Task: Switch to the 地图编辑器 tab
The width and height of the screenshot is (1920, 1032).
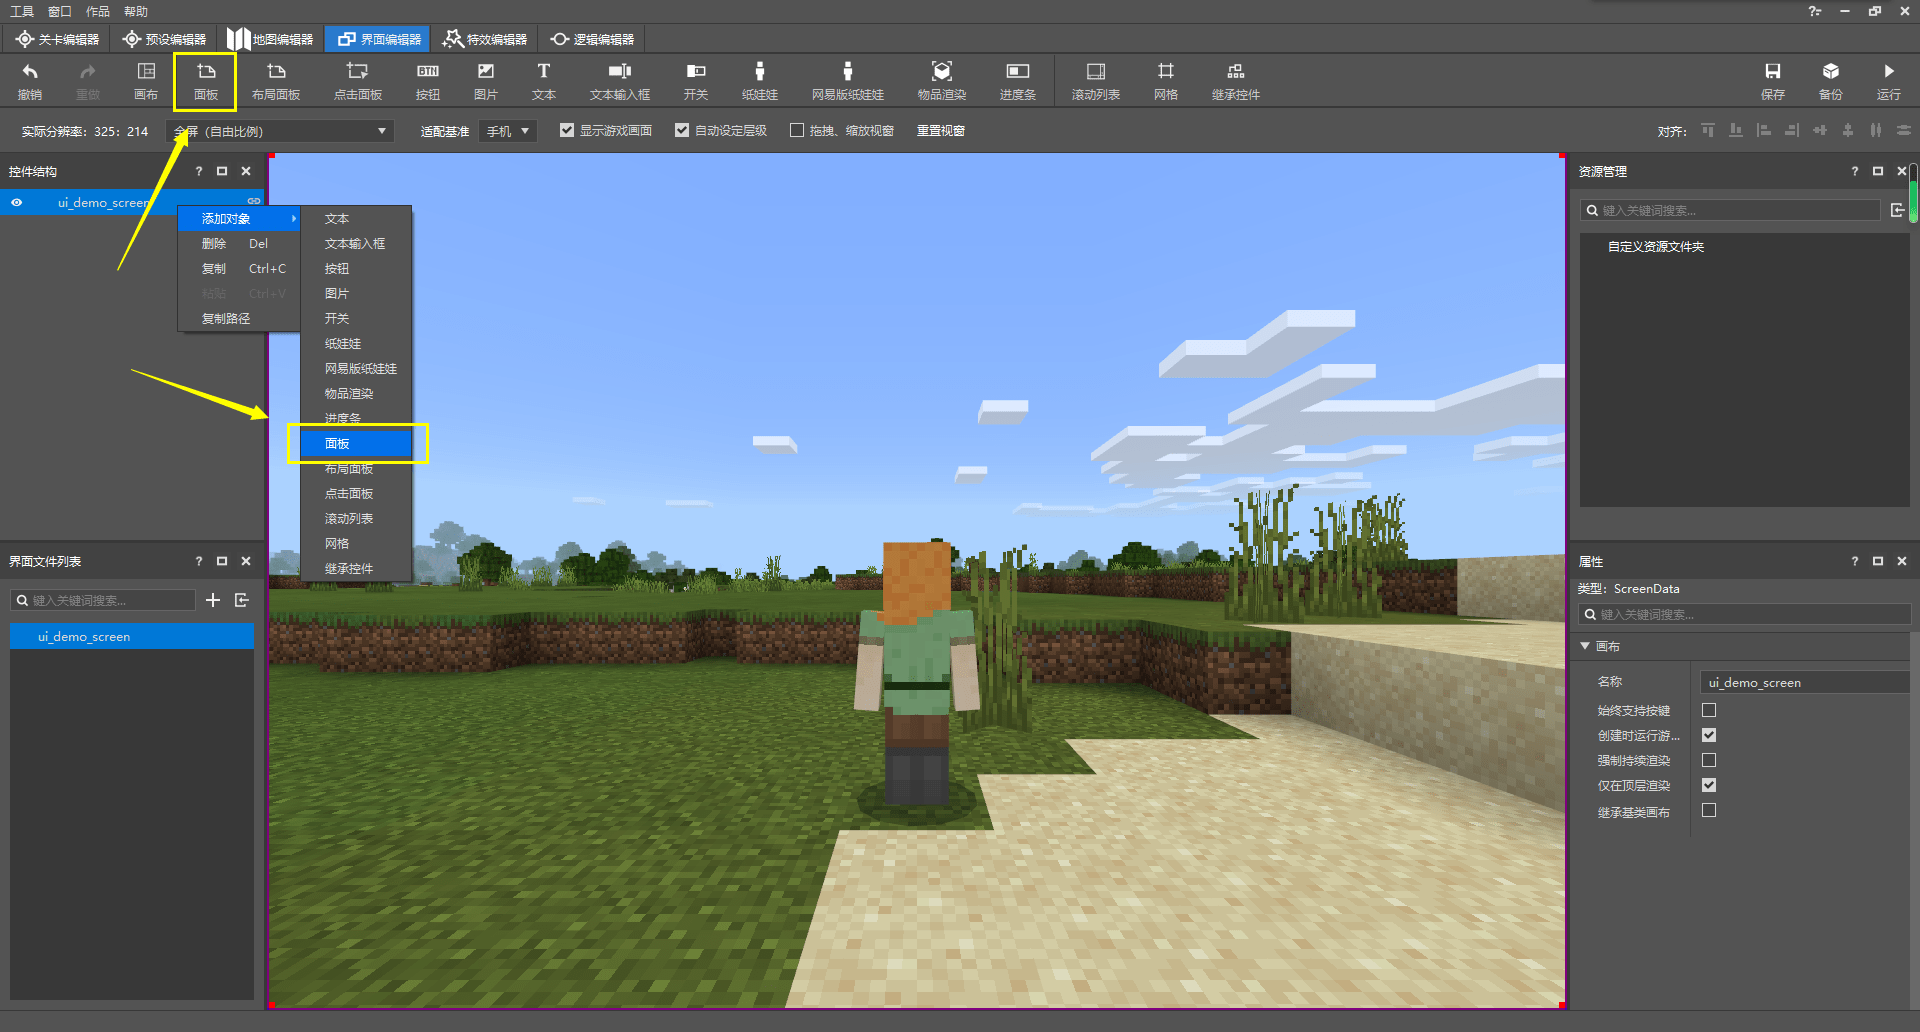Action: point(270,39)
